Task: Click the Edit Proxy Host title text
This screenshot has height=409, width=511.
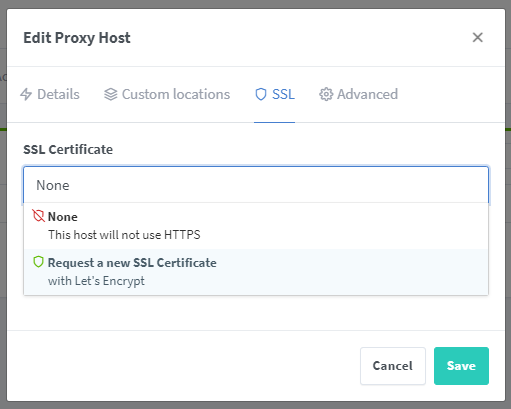Action: (x=77, y=38)
